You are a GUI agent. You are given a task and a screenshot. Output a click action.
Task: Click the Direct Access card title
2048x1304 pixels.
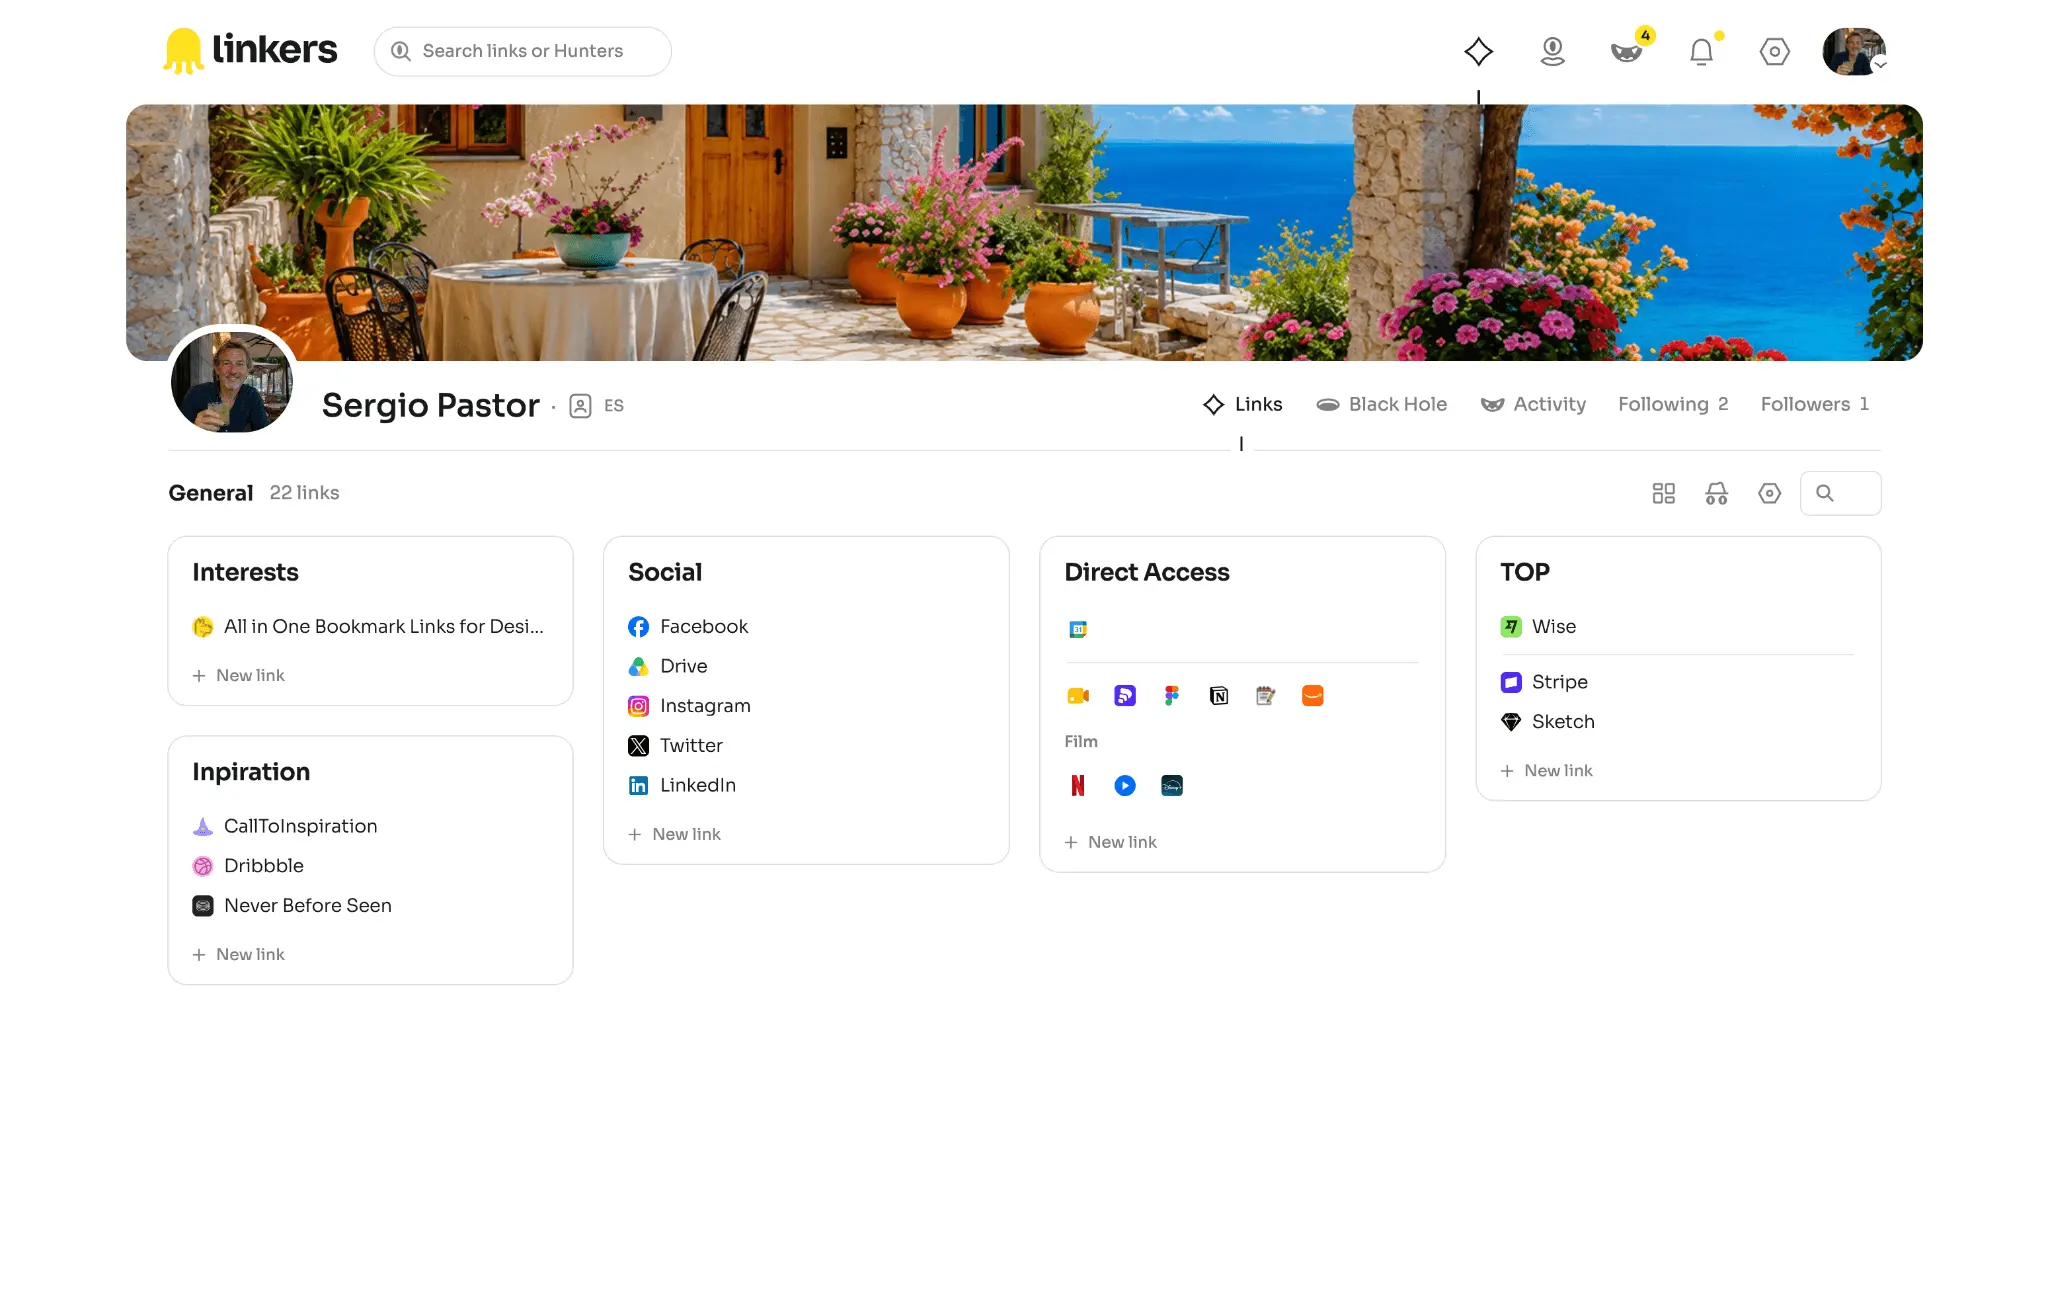(1147, 572)
